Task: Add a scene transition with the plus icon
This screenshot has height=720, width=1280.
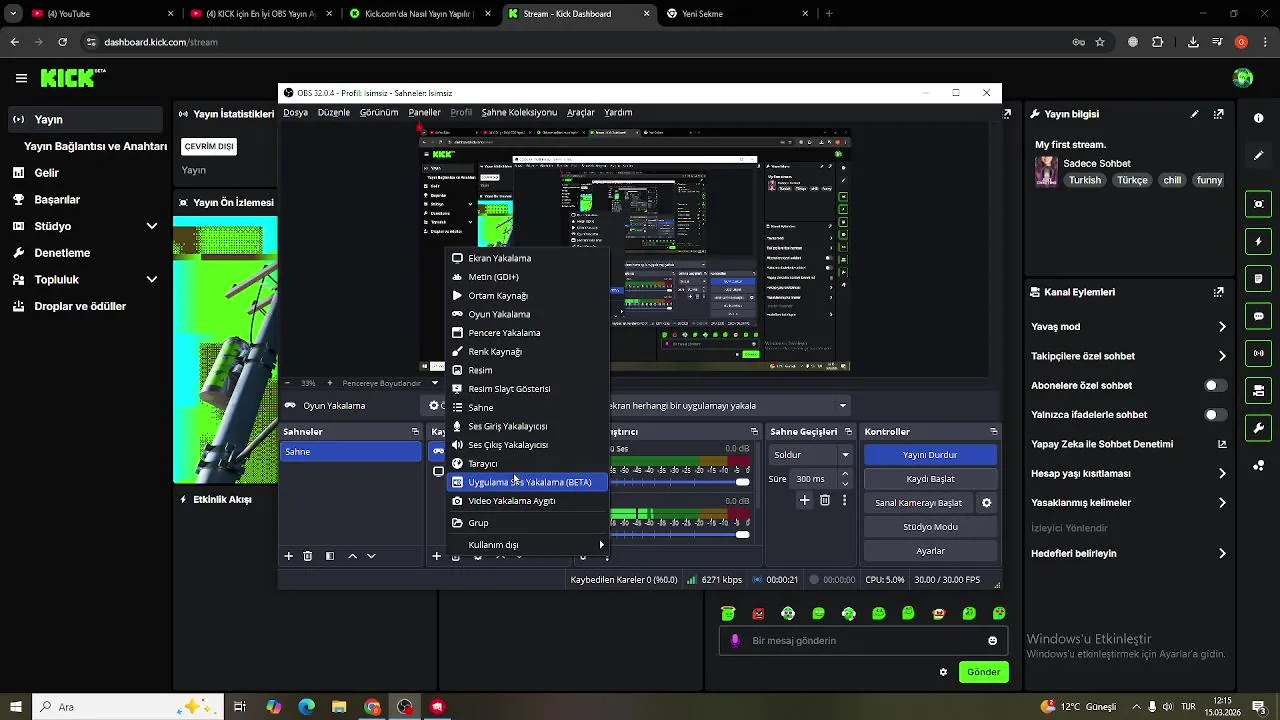Action: click(804, 500)
